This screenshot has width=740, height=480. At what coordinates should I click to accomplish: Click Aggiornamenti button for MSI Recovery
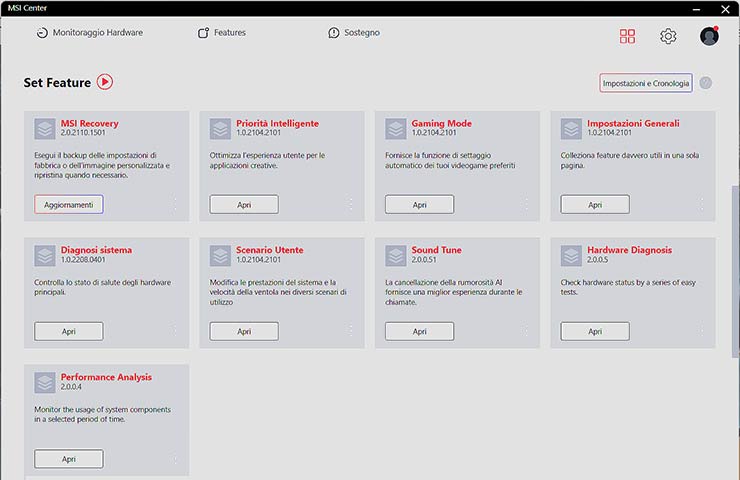[68, 204]
